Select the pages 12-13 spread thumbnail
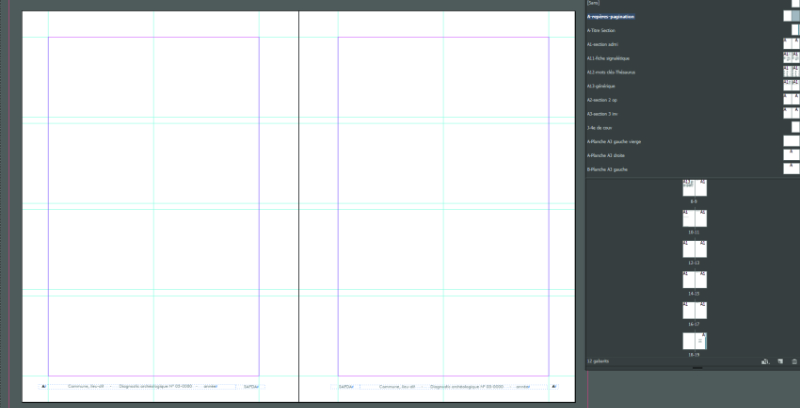 695,249
